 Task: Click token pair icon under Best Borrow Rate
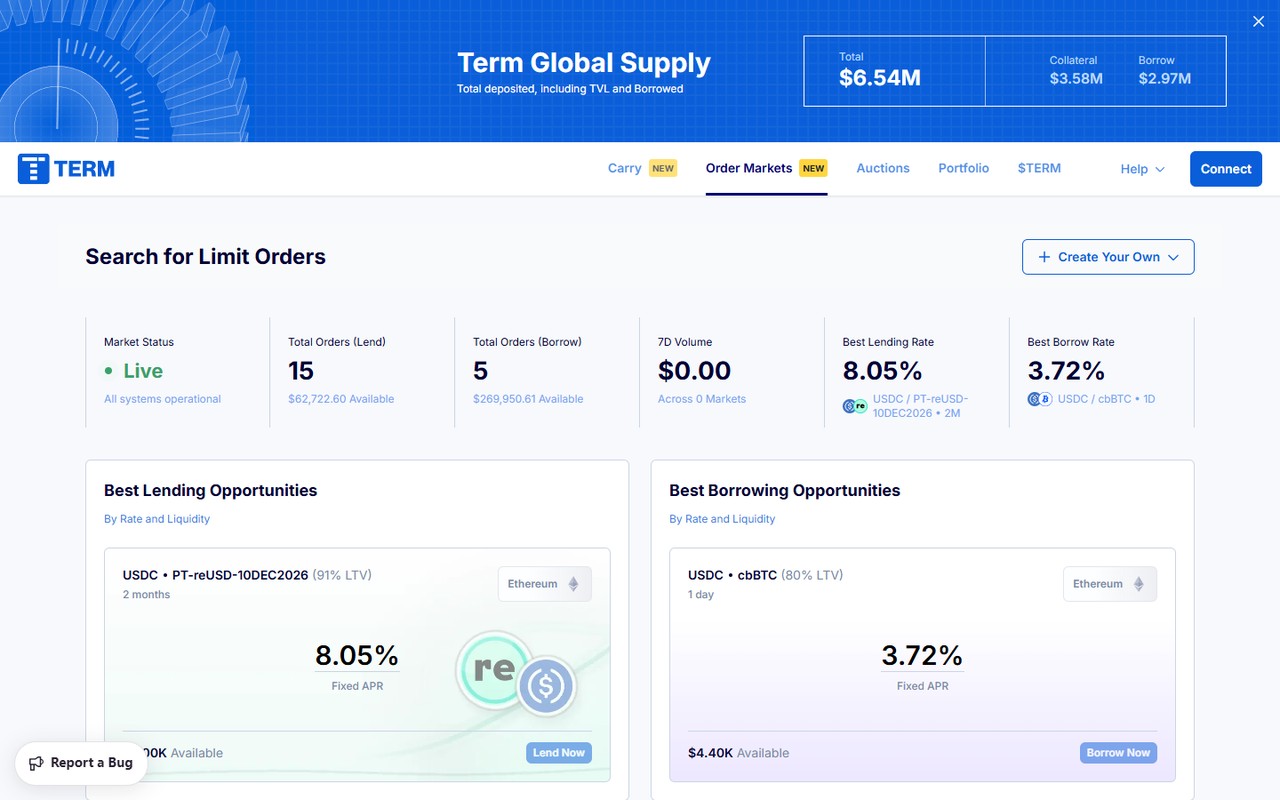[x=1040, y=399]
